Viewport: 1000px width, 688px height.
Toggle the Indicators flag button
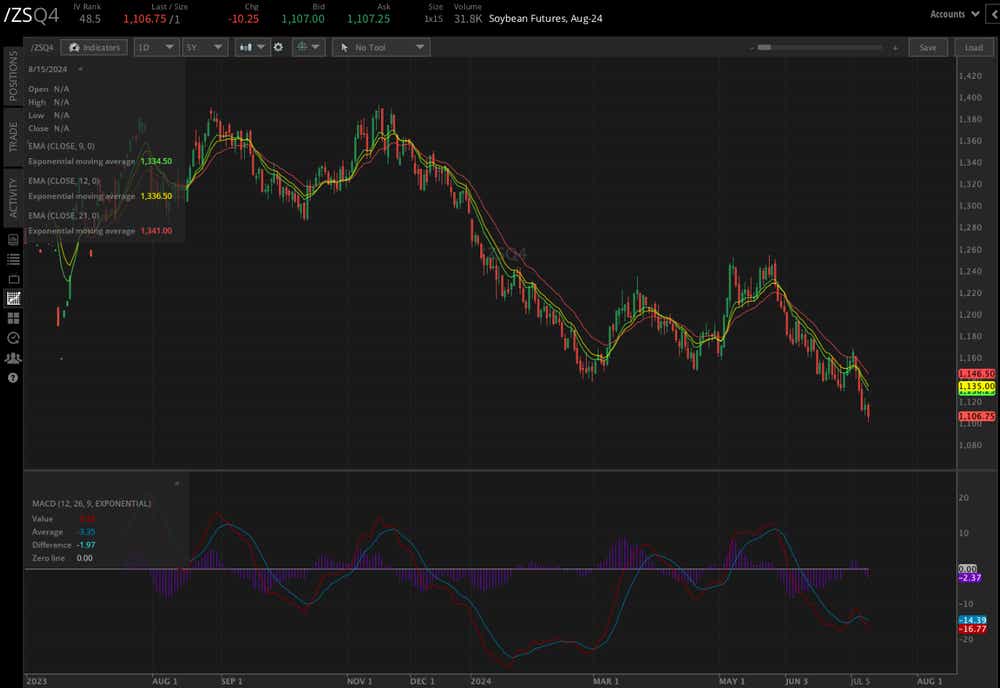pos(94,47)
